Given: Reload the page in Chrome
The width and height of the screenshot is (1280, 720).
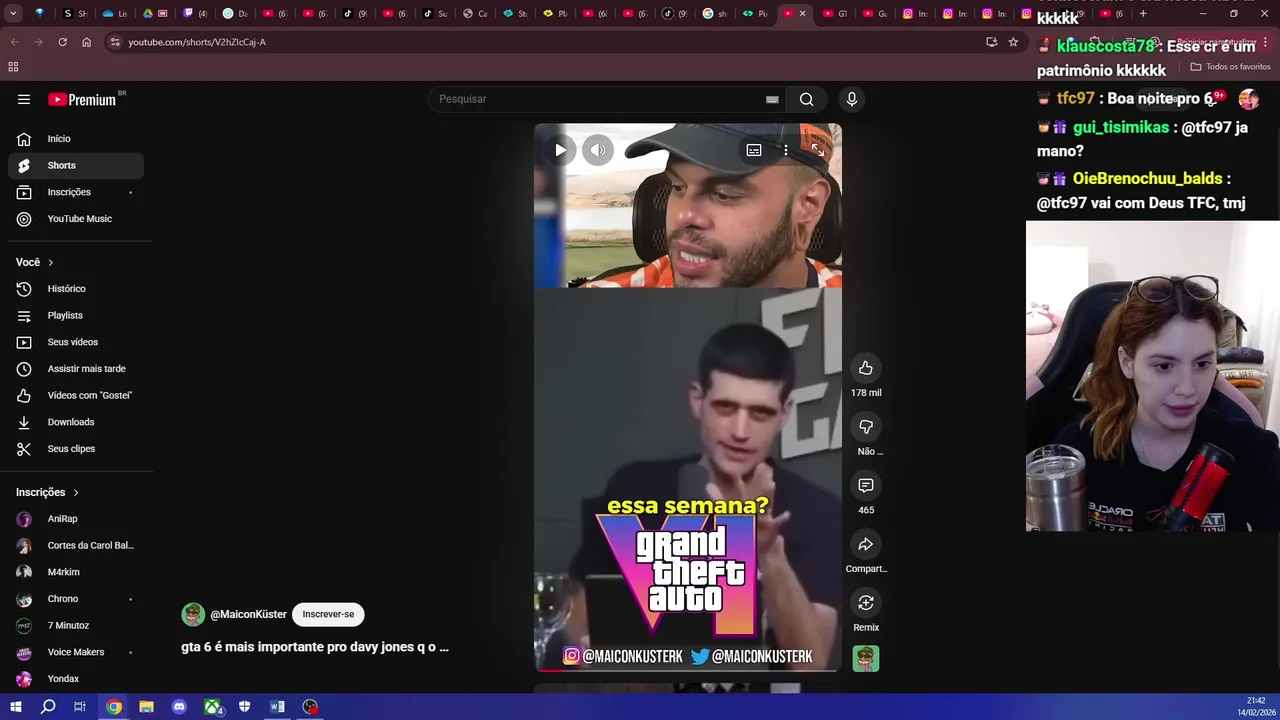Looking at the screenshot, I should tap(62, 42).
